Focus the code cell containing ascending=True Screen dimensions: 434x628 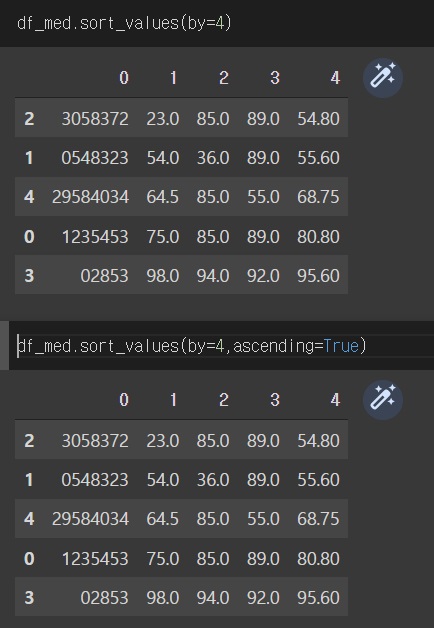[221, 346]
